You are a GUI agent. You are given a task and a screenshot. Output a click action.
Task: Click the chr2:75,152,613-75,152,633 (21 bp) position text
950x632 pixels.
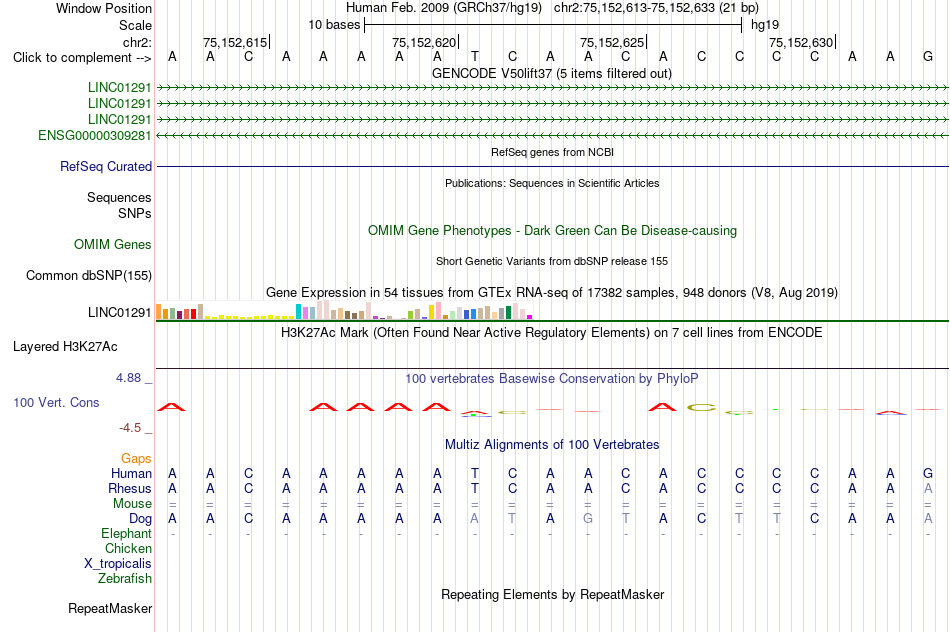[656, 8]
